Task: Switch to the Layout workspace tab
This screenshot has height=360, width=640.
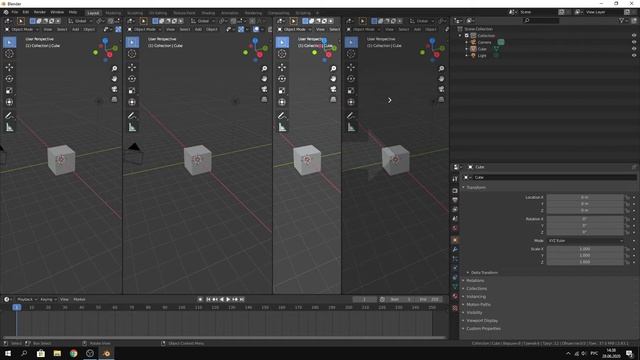Action: point(93,13)
